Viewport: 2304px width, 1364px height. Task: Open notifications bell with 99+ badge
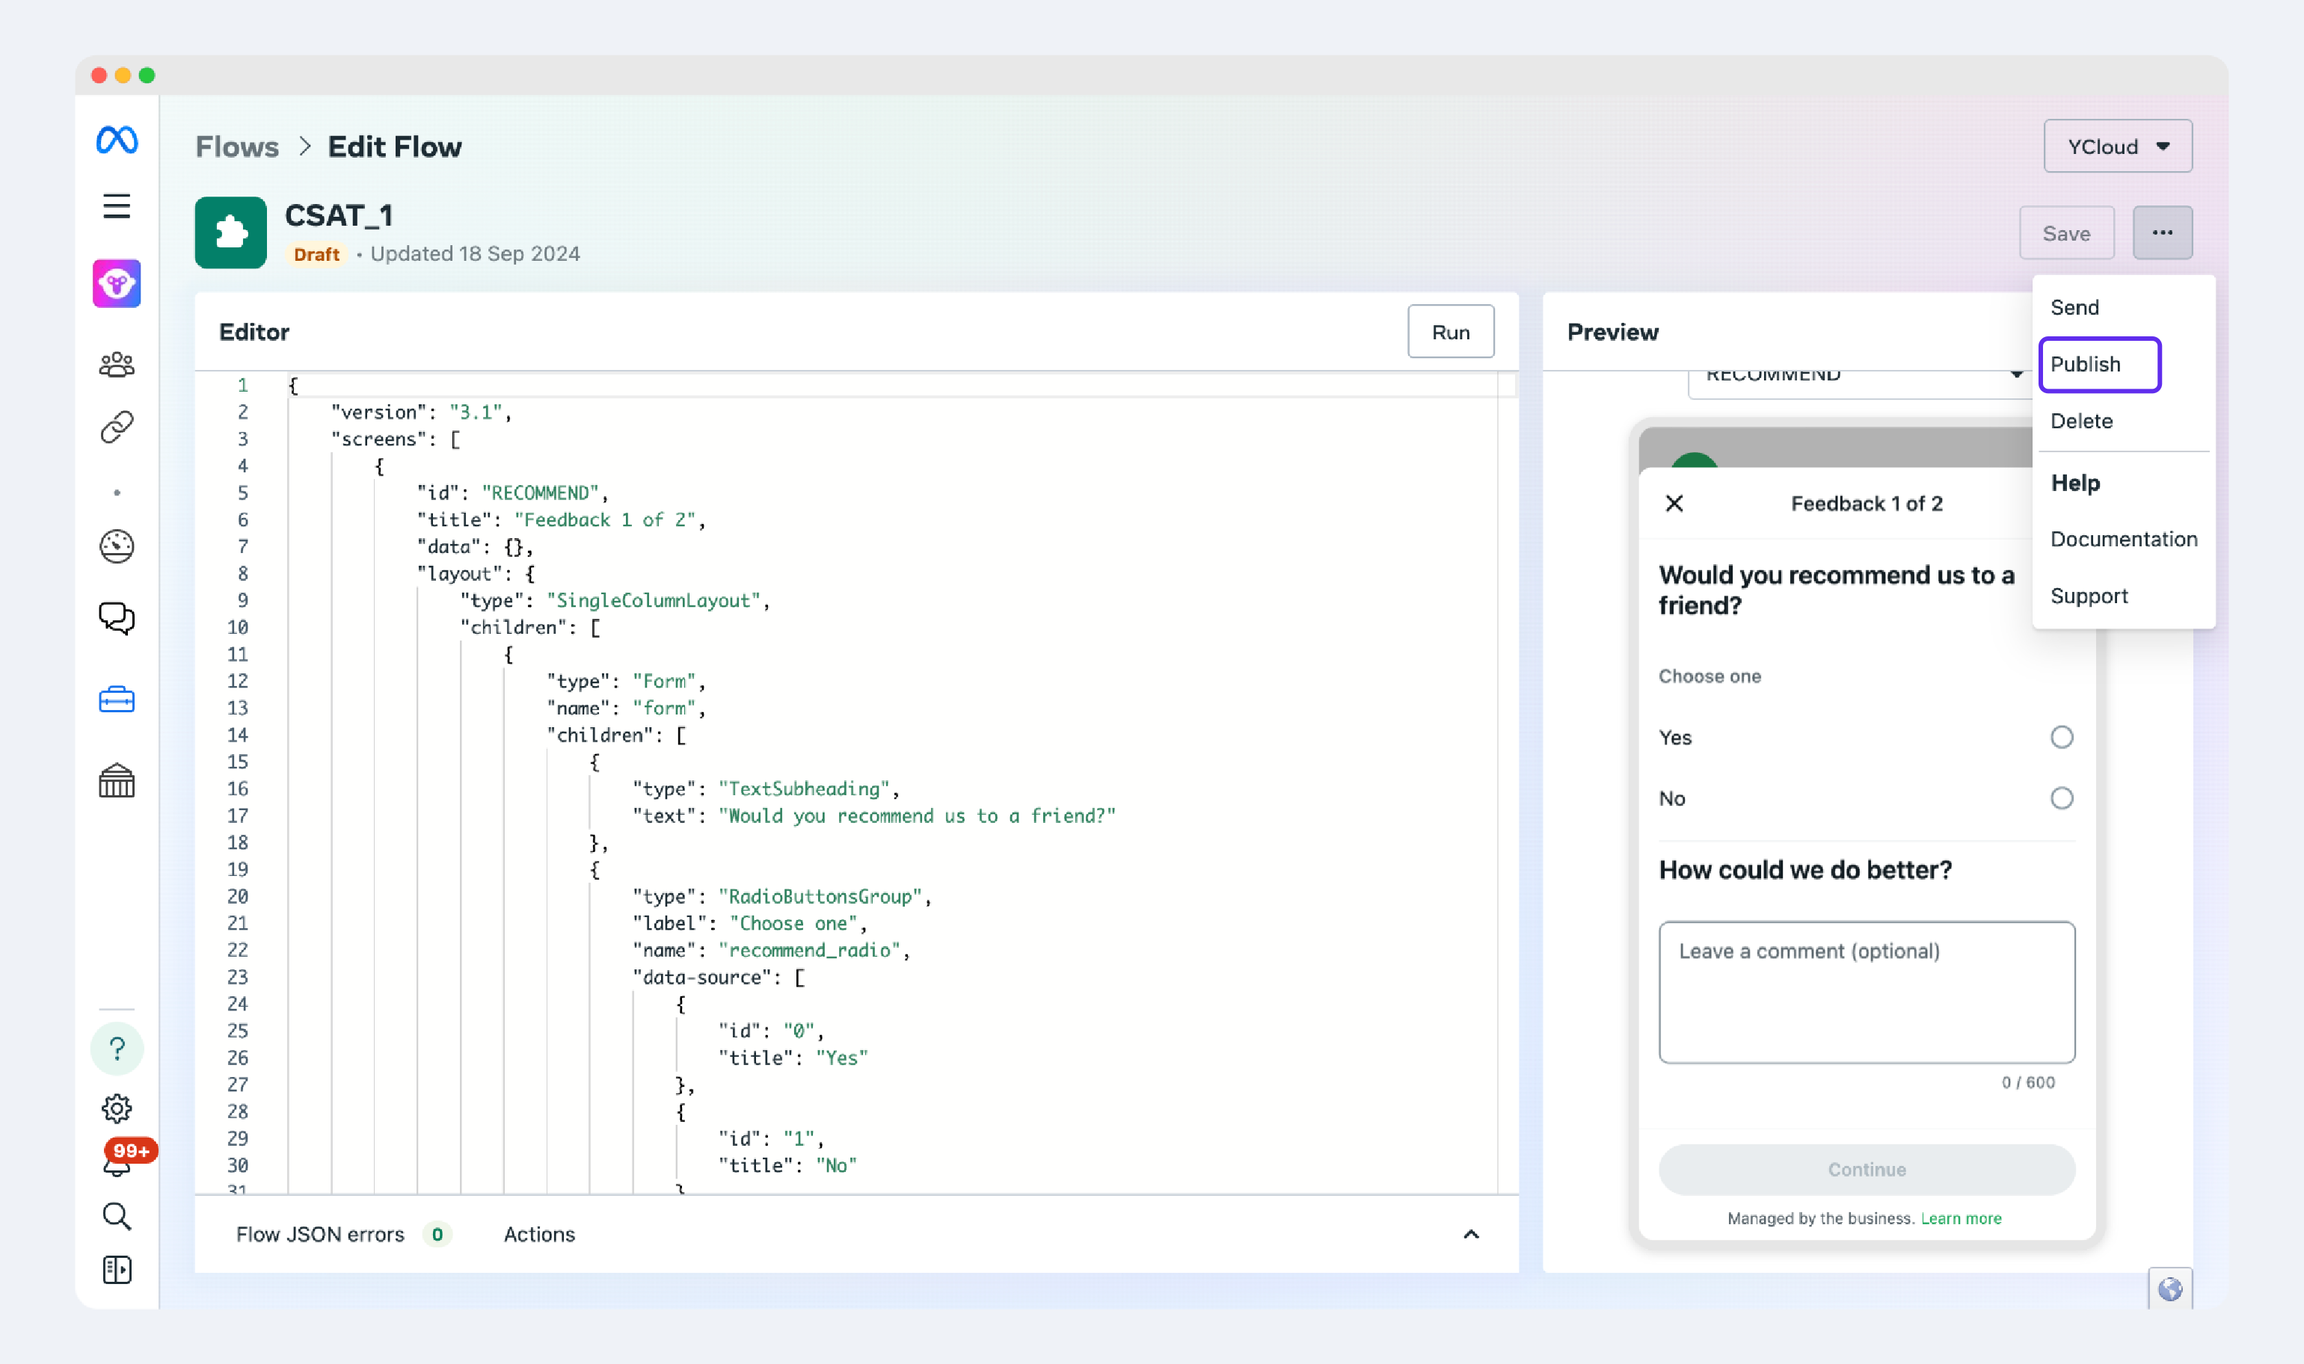point(118,1163)
